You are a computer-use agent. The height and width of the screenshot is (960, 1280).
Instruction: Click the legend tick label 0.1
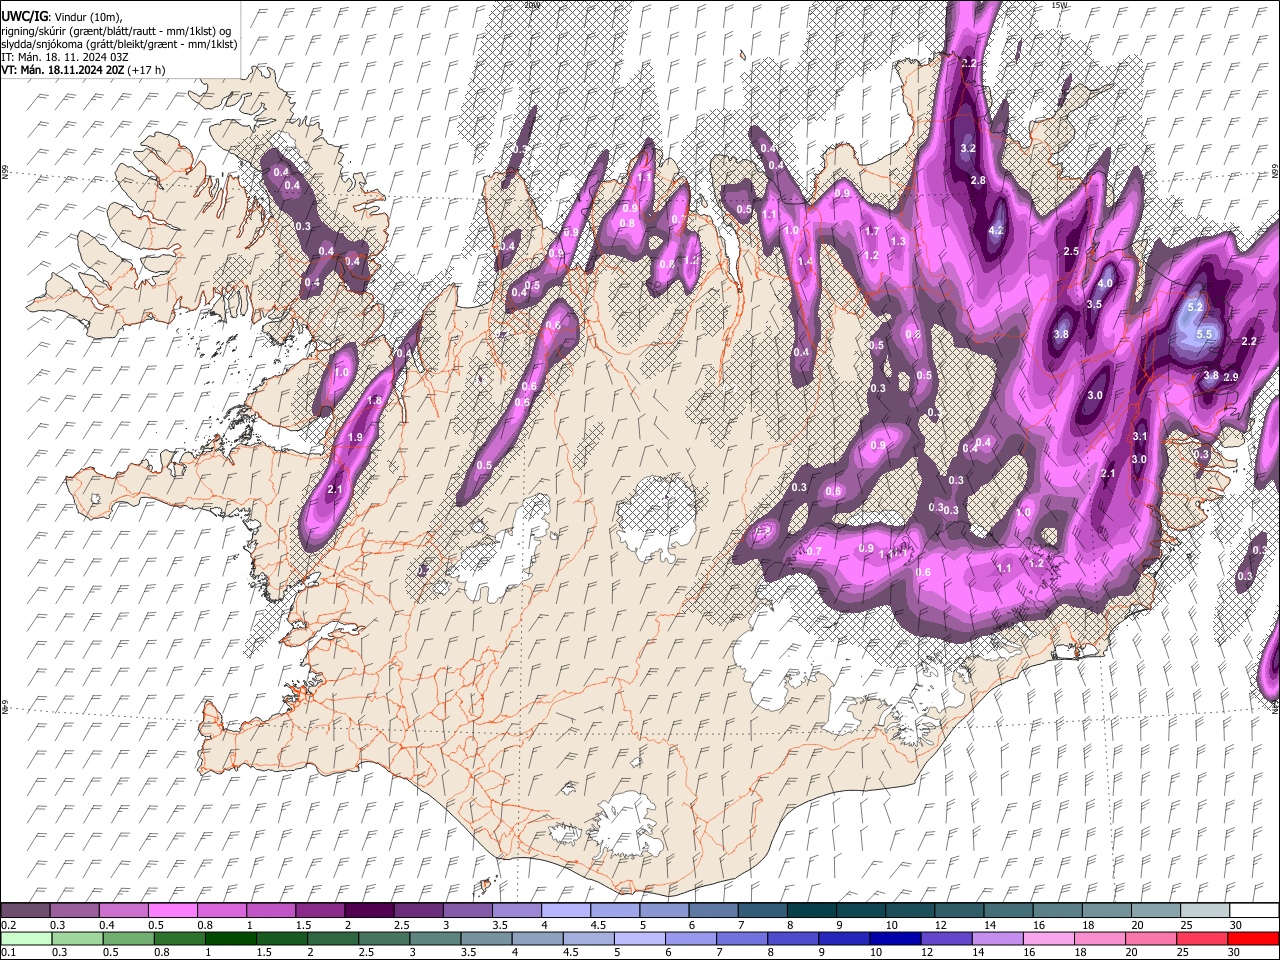(x=7, y=952)
